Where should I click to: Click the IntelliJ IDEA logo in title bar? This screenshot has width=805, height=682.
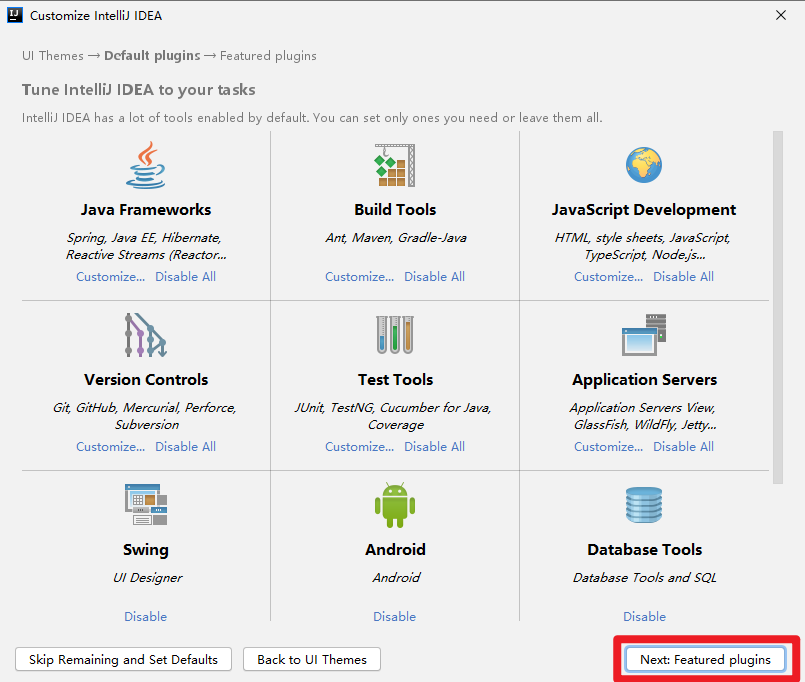(x=15, y=15)
